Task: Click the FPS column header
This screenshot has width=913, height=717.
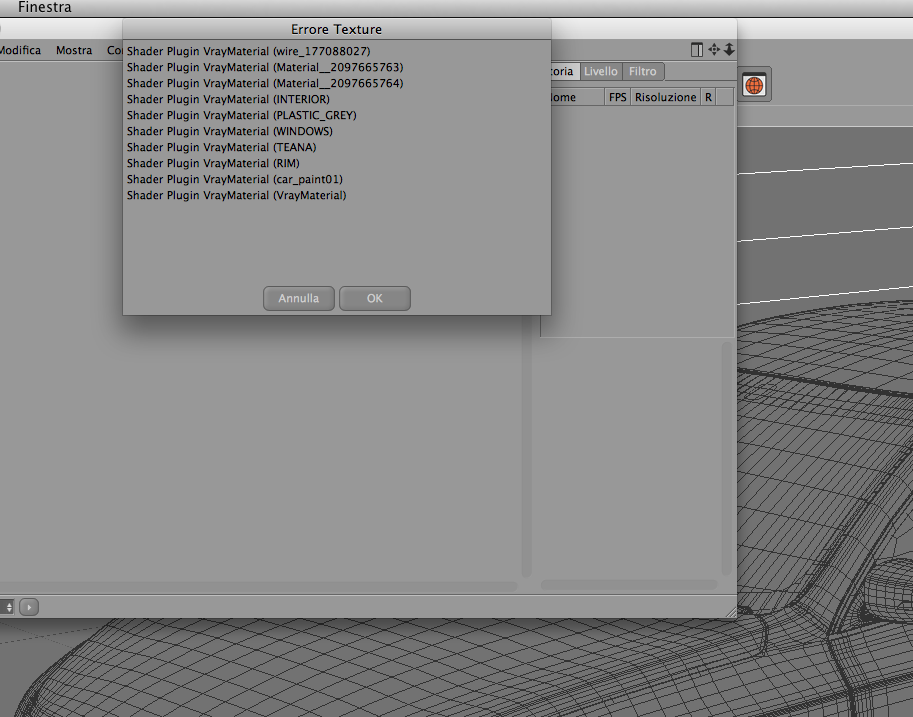Action: tap(617, 97)
